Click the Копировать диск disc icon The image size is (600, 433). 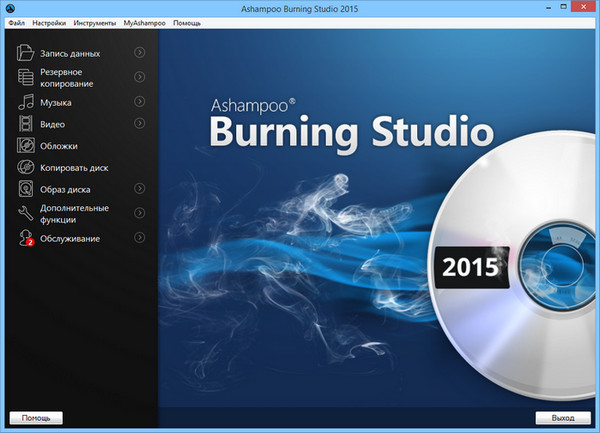tap(26, 167)
